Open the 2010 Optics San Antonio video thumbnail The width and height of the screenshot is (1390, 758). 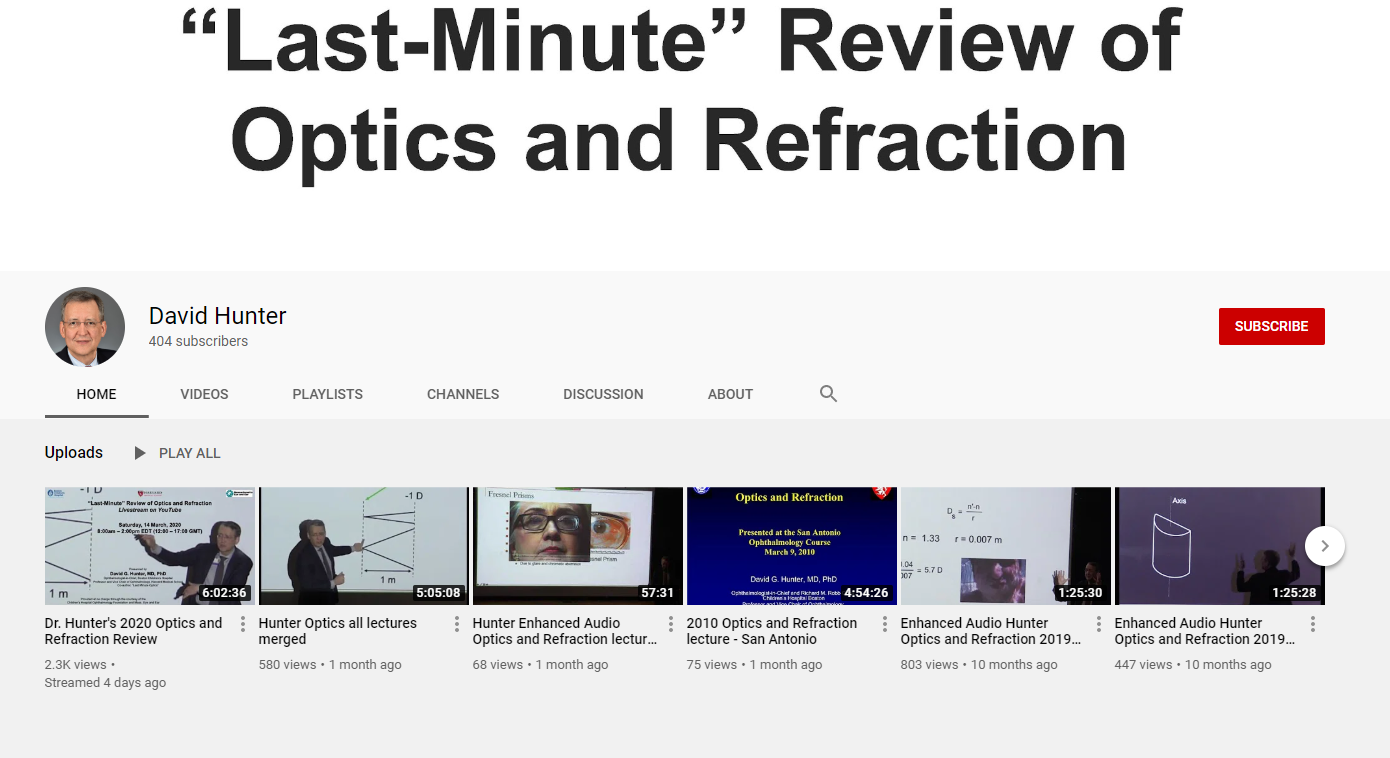[x=792, y=546]
